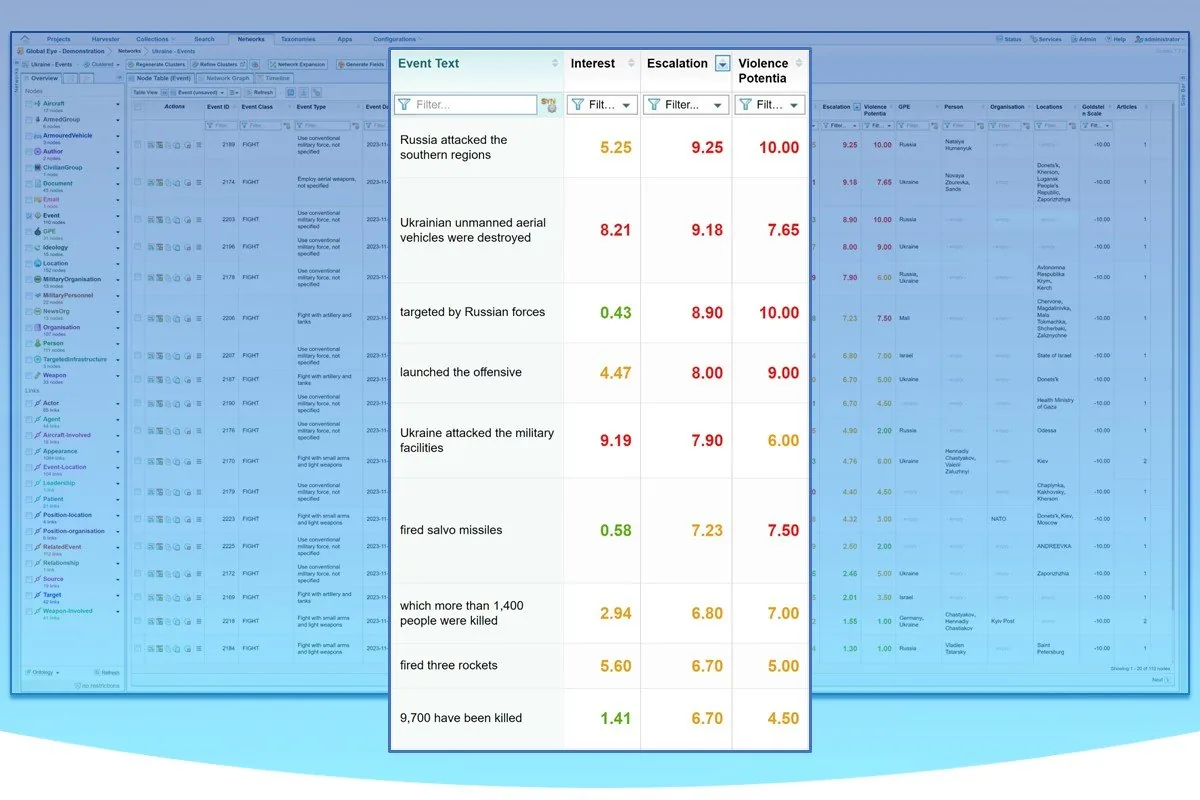1200x800 pixels.
Task: Tick the select-all checkbox in table header
Action: click(138, 106)
